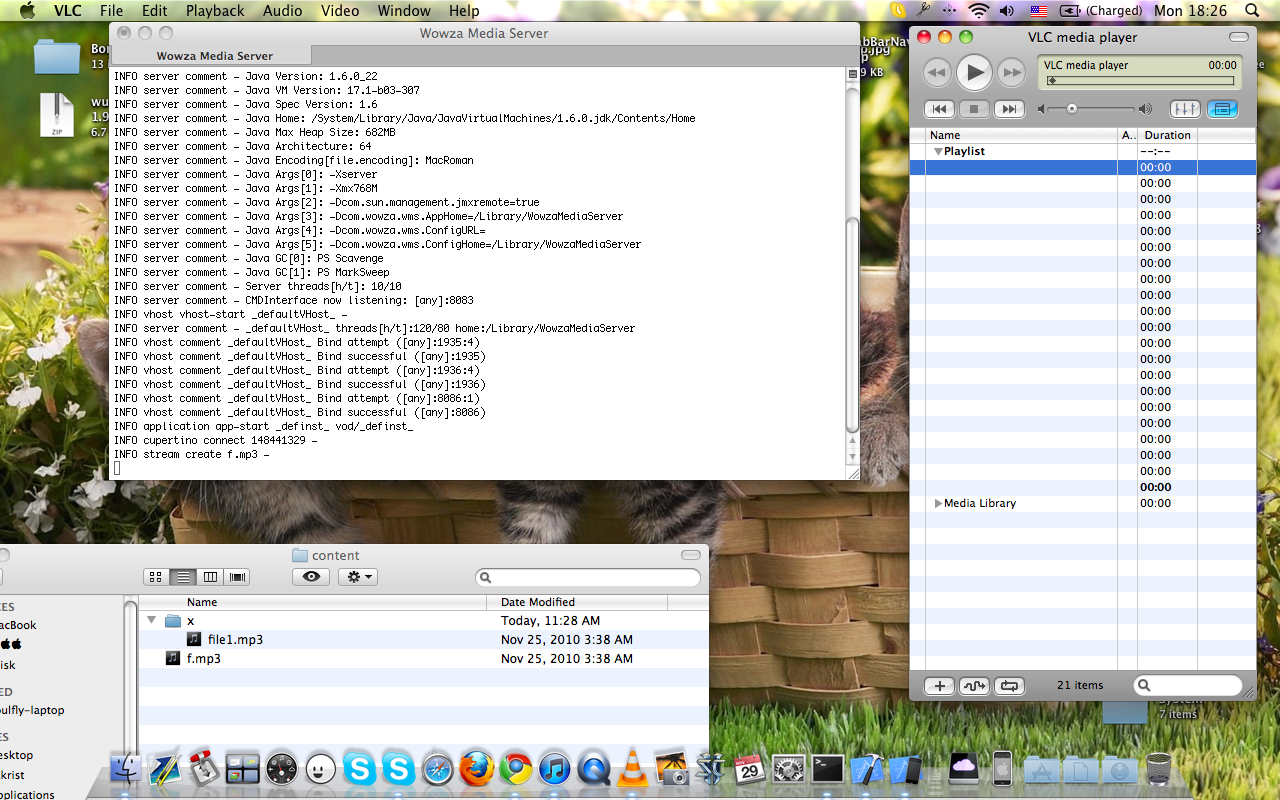Screen dimensions: 1280x800
Task: Click the Quick Look eye button in Finder
Action: [311, 577]
